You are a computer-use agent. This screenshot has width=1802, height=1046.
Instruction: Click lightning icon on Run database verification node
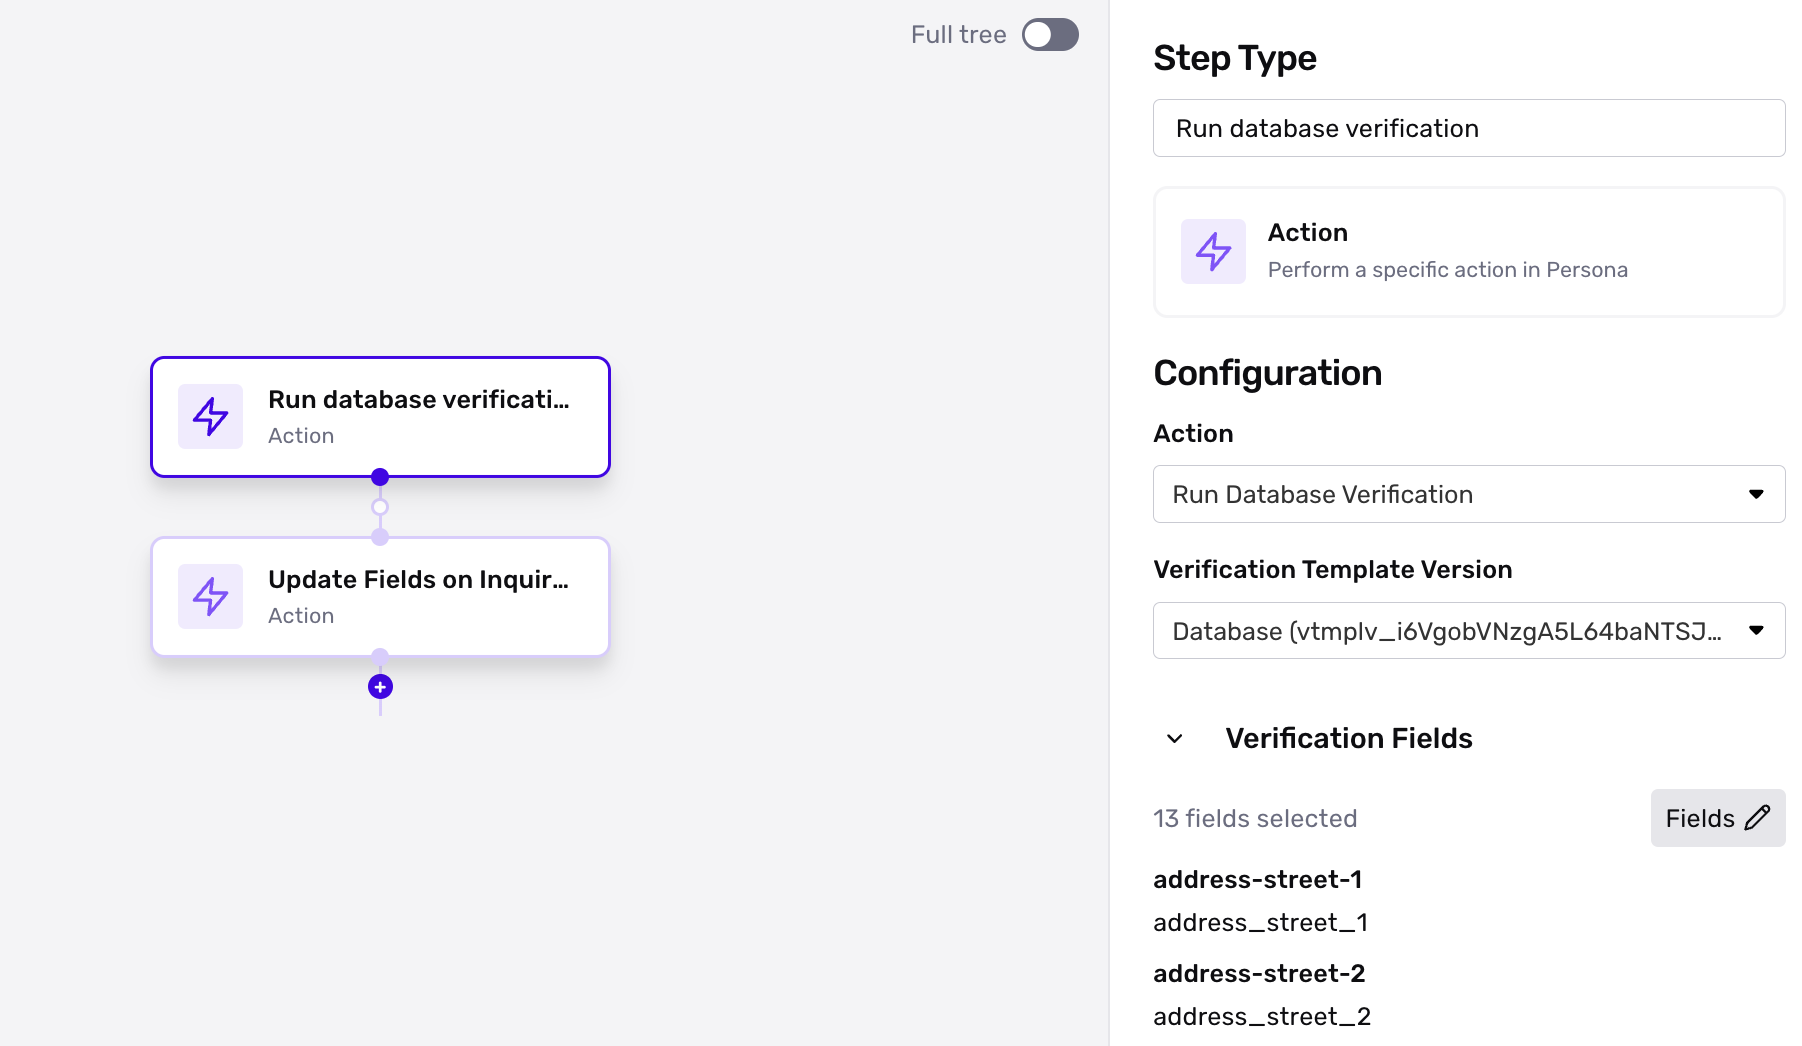pyautogui.click(x=210, y=417)
